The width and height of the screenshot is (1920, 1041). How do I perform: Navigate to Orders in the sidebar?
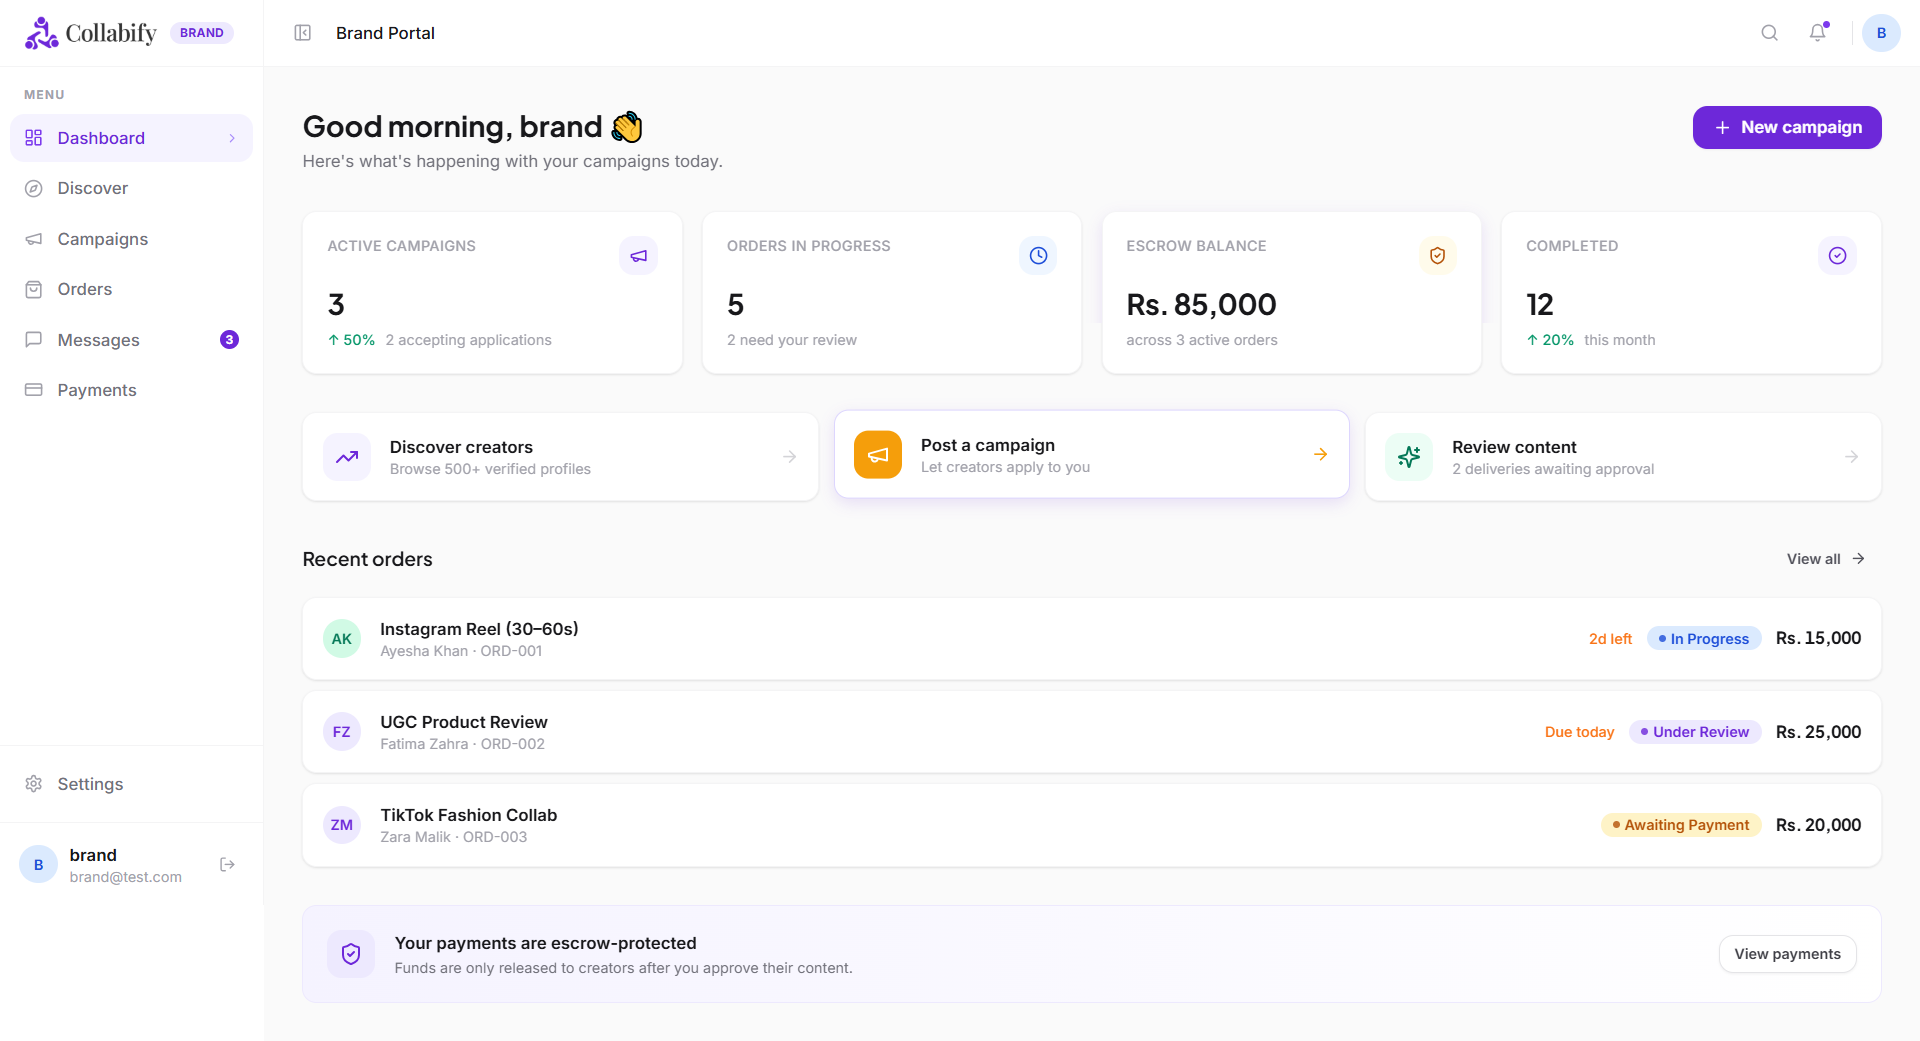(x=131, y=289)
